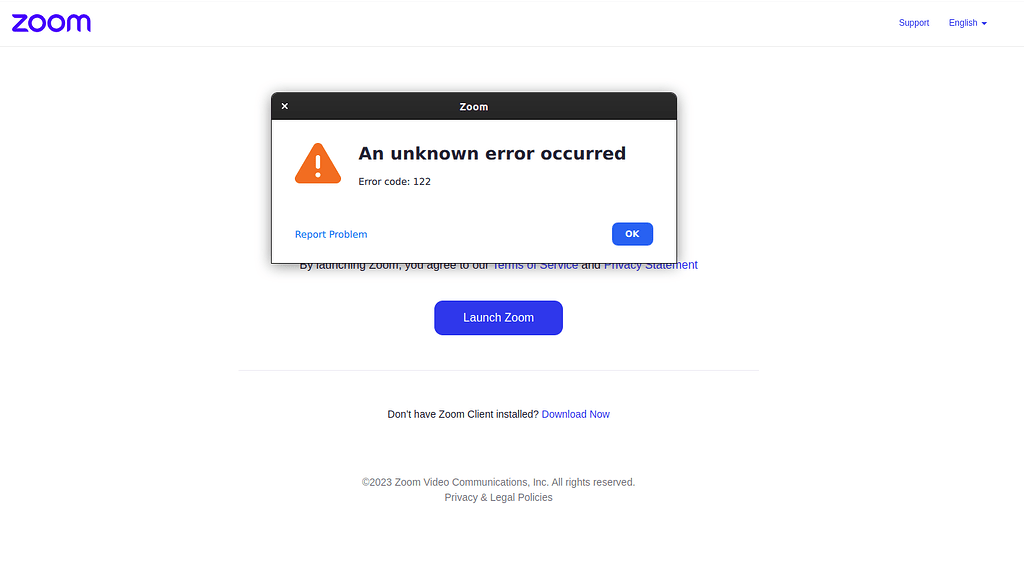This screenshot has height=579, width=1024.
Task: Open the English language dropdown
Action: tap(968, 23)
